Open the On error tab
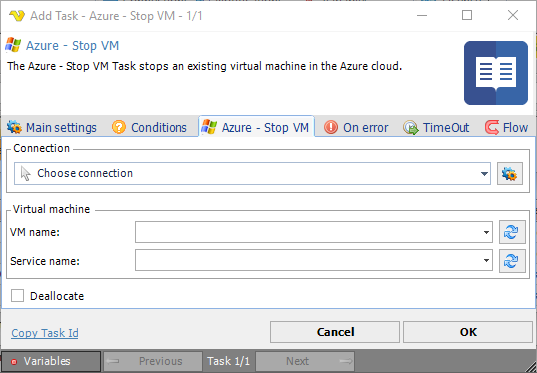The image size is (537, 373). click(x=356, y=127)
